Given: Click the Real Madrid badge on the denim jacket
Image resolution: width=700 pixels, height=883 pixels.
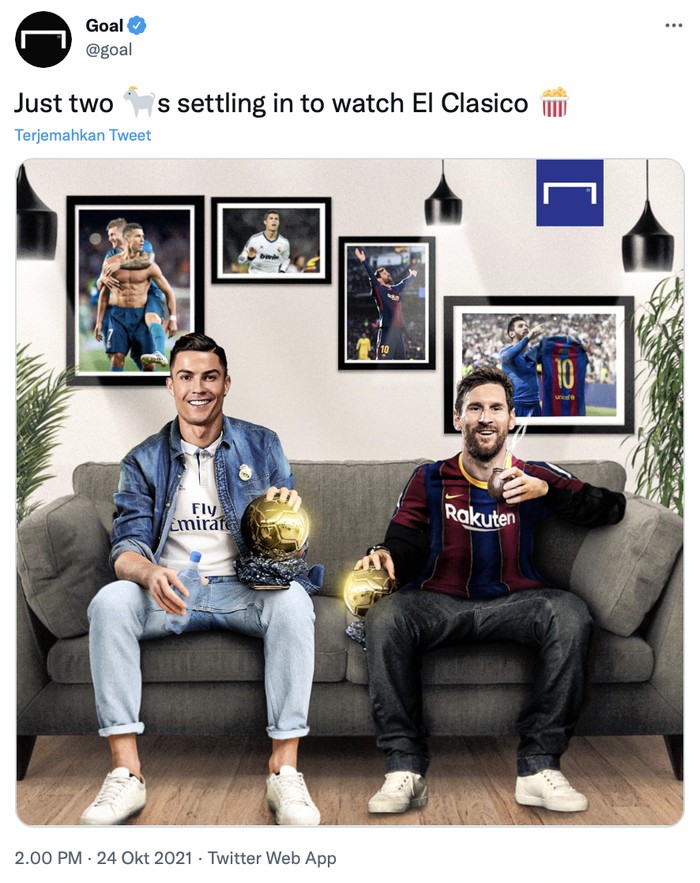Looking at the screenshot, I should tap(244, 472).
